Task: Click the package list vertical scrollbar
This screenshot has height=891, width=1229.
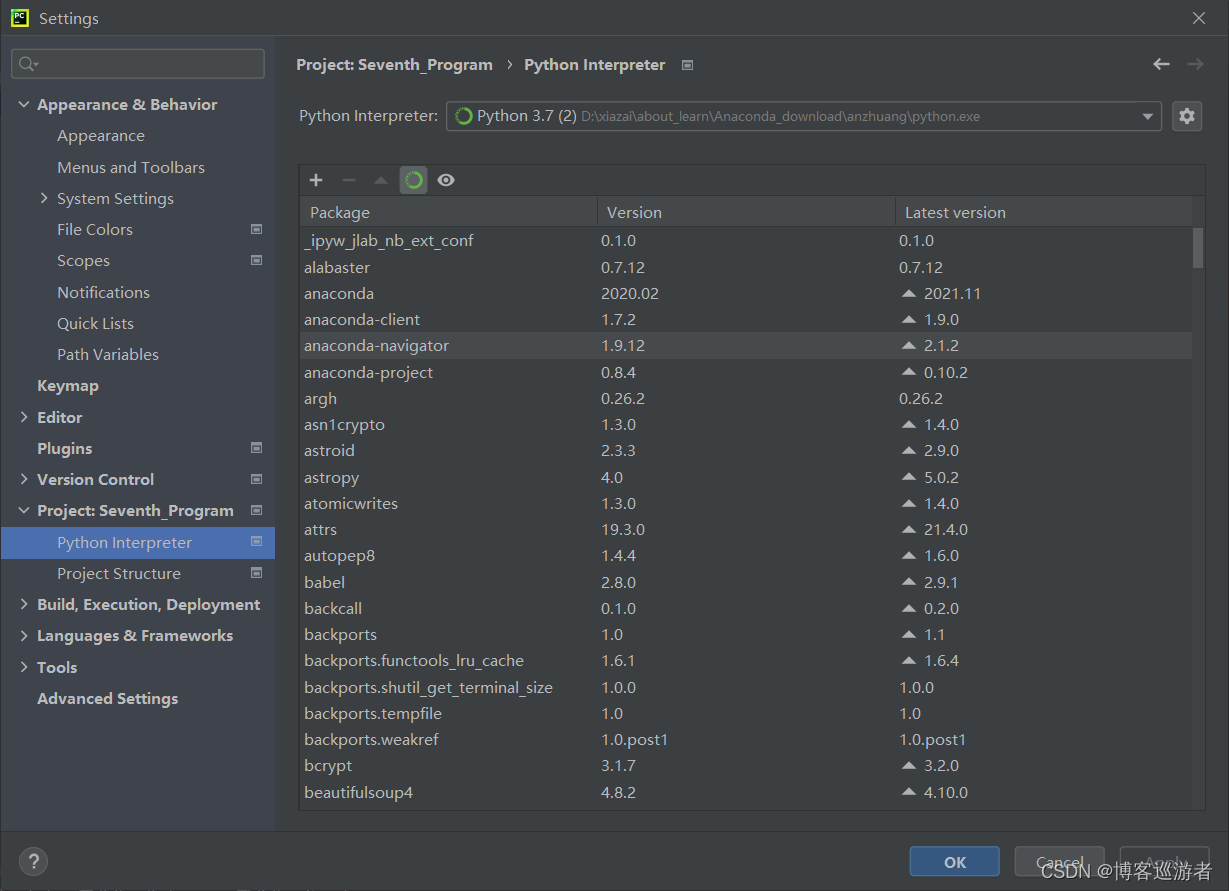Action: [1198, 248]
